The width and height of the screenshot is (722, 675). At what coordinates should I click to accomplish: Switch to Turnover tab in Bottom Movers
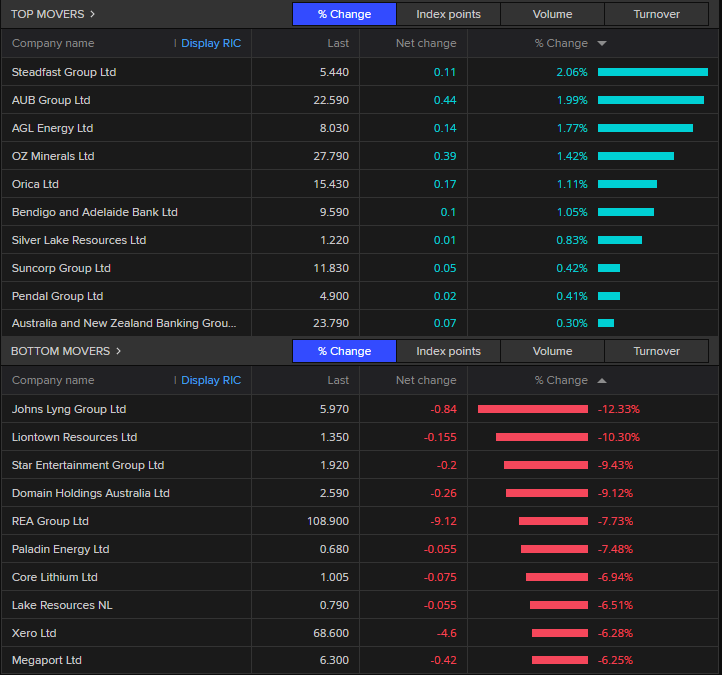click(657, 351)
